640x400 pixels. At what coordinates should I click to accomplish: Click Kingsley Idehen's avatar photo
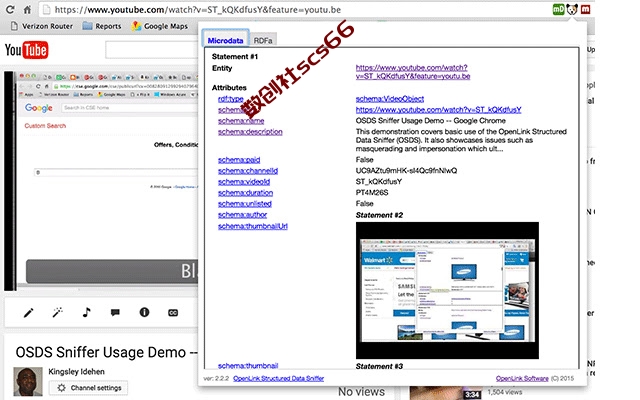click(28, 381)
